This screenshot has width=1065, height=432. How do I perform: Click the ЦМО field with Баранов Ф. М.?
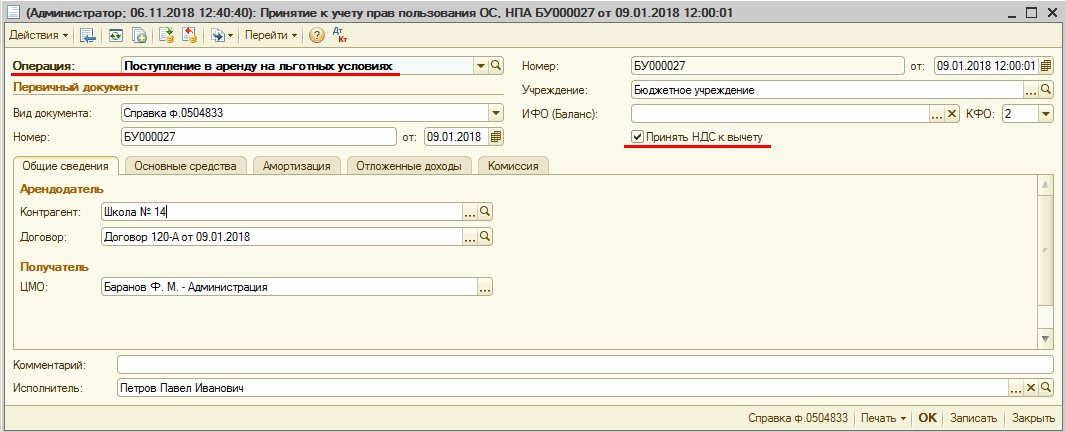click(289, 287)
